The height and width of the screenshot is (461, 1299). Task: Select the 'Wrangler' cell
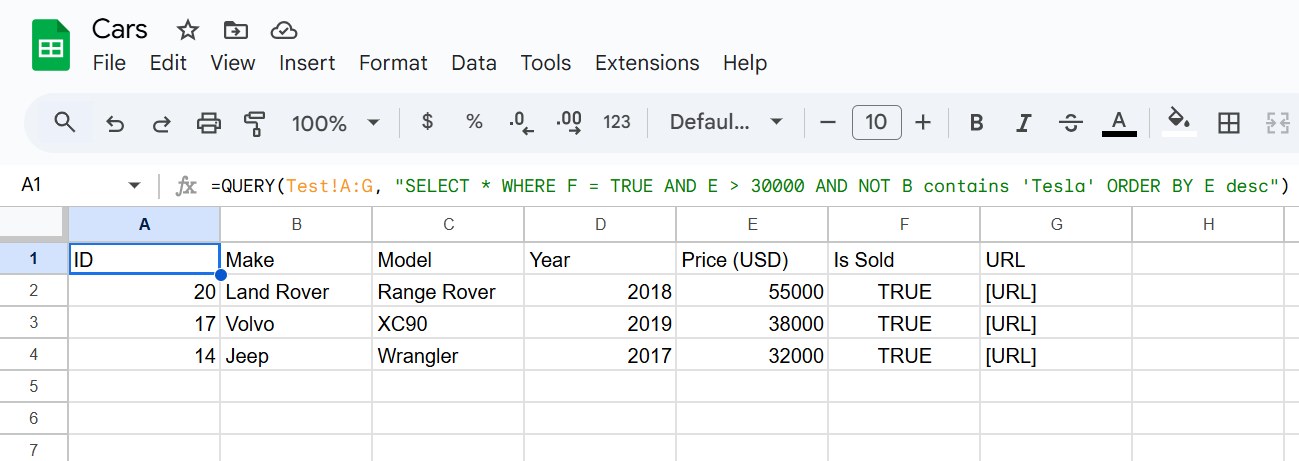[449, 355]
